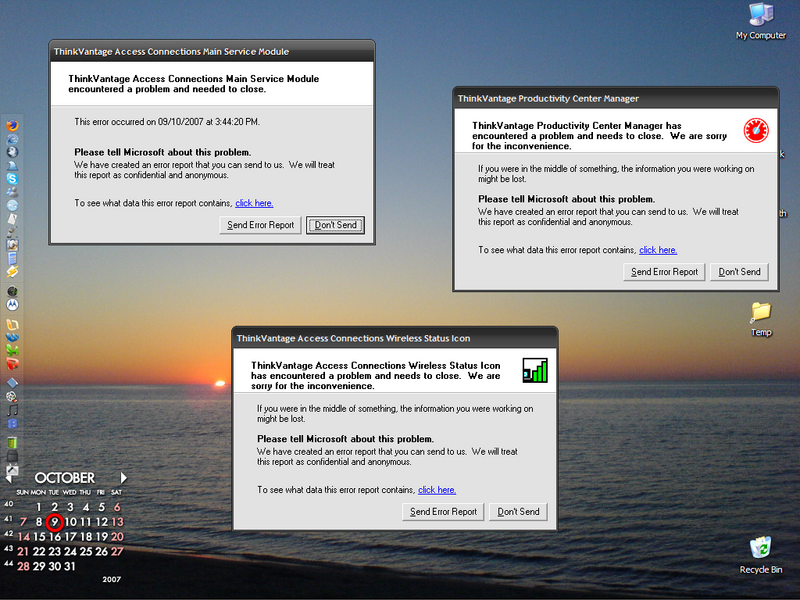The height and width of the screenshot is (600, 800).
Task: Open Skype from the left dock
Action: [12, 178]
